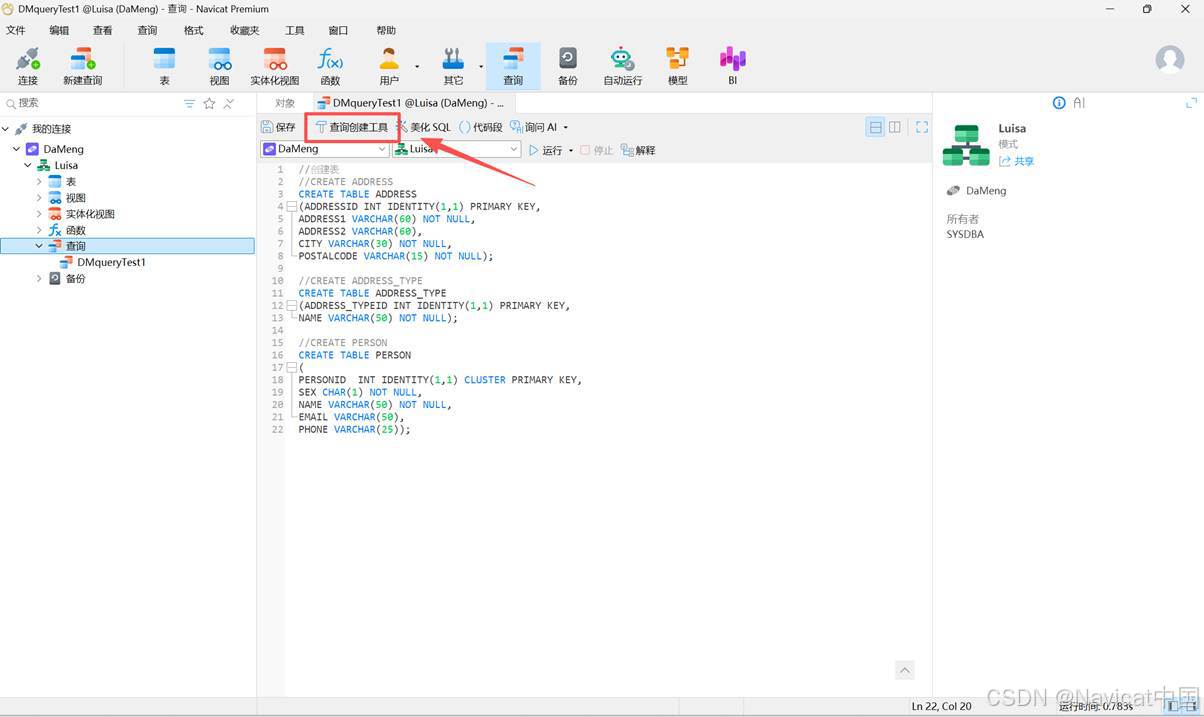
Task: Select the 实体化视图 materialized view icon
Action: [x=274, y=66]
